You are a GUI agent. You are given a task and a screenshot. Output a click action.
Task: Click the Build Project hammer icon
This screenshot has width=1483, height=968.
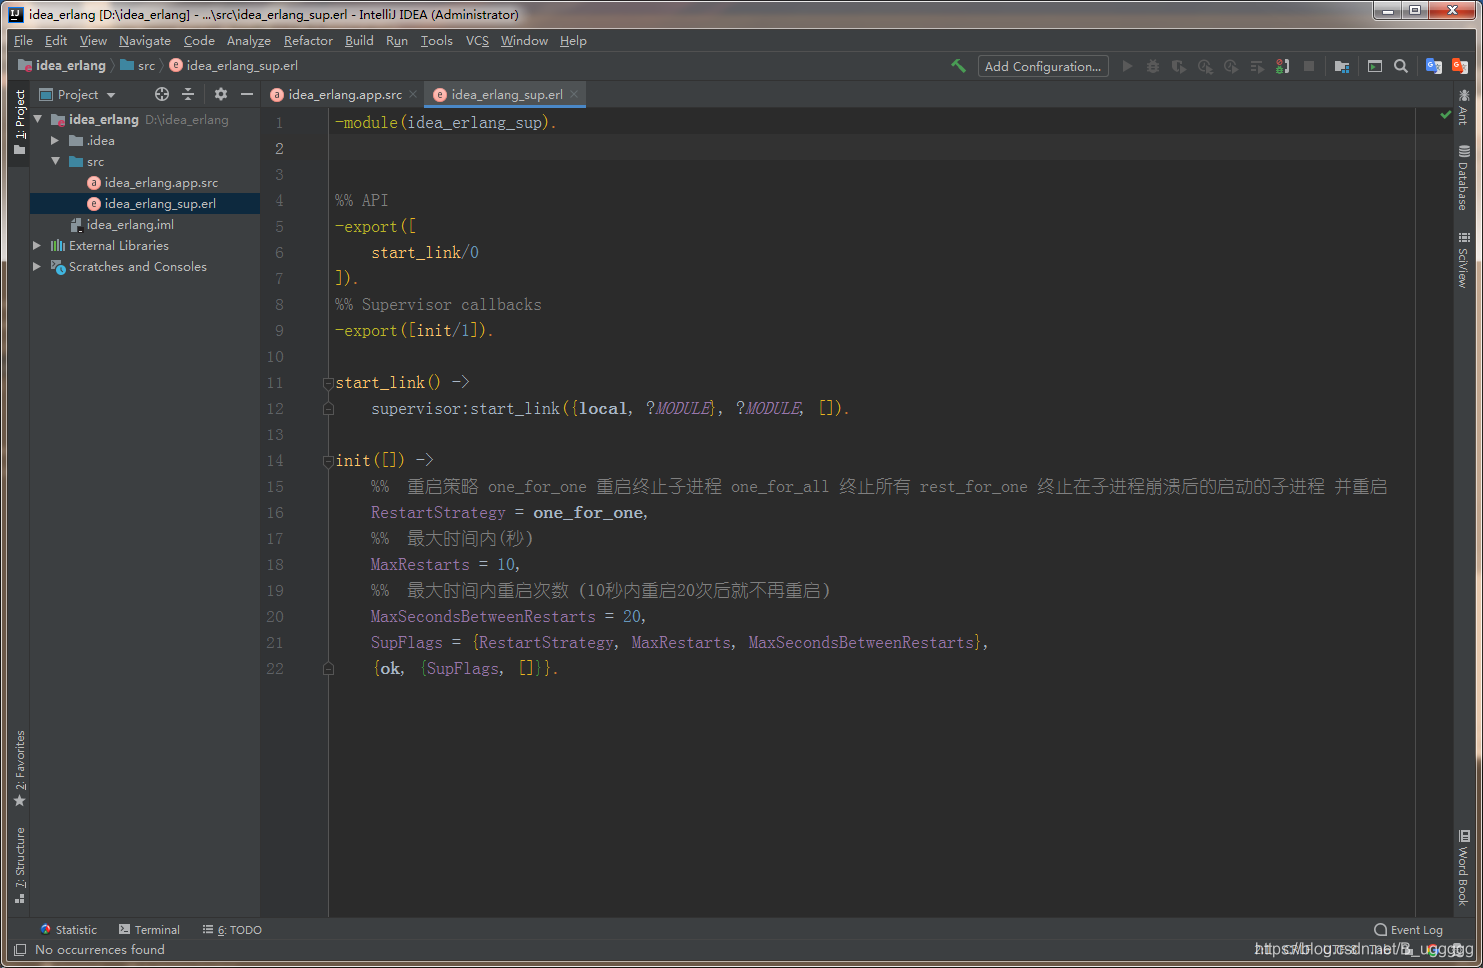click(958, 66)
